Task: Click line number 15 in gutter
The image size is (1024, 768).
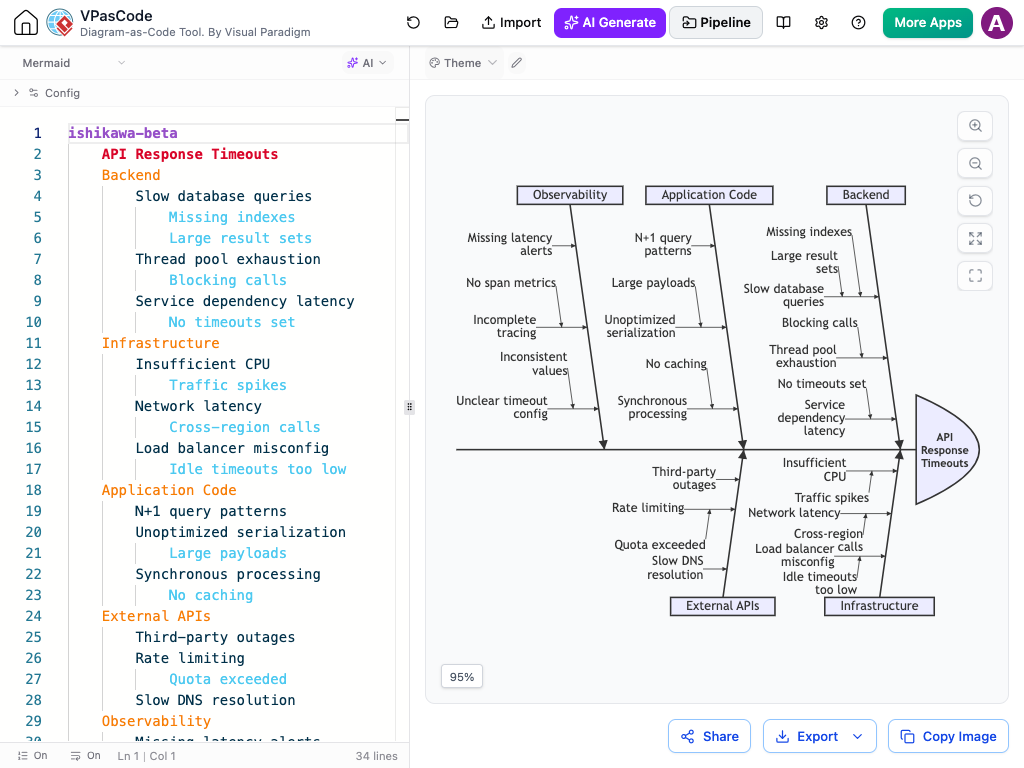Action: pos(33,427)
